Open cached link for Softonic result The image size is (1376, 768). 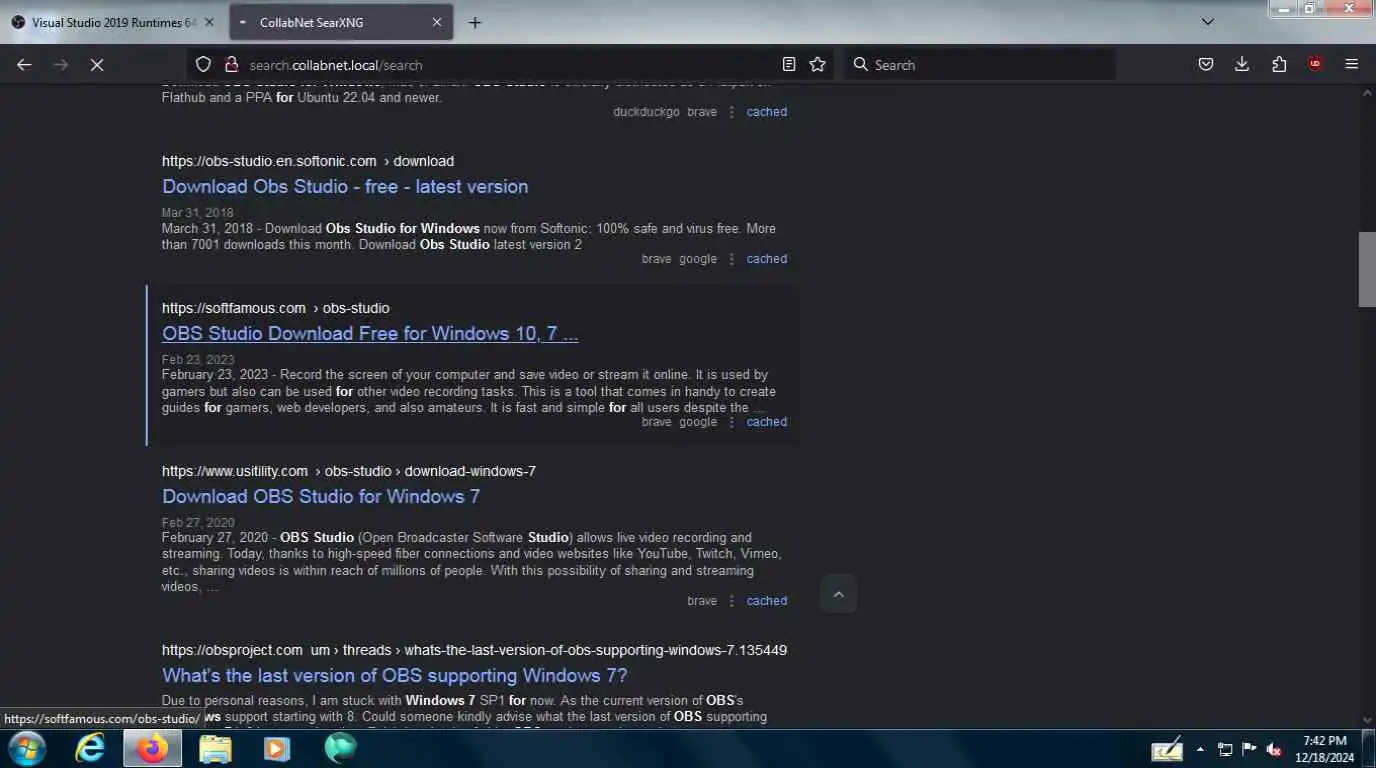(x=767, y=259)
